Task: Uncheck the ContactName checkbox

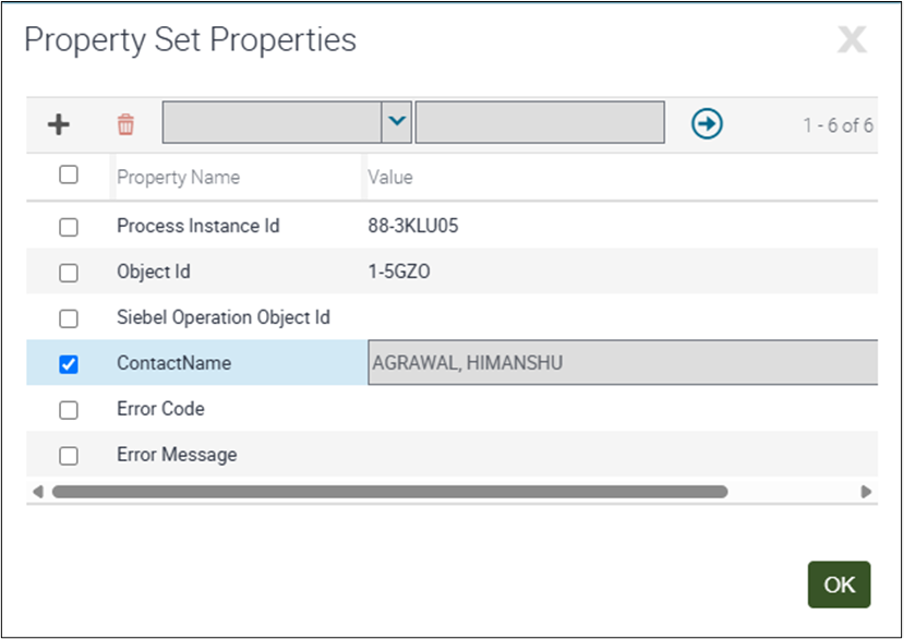Action: pos(69,363)
